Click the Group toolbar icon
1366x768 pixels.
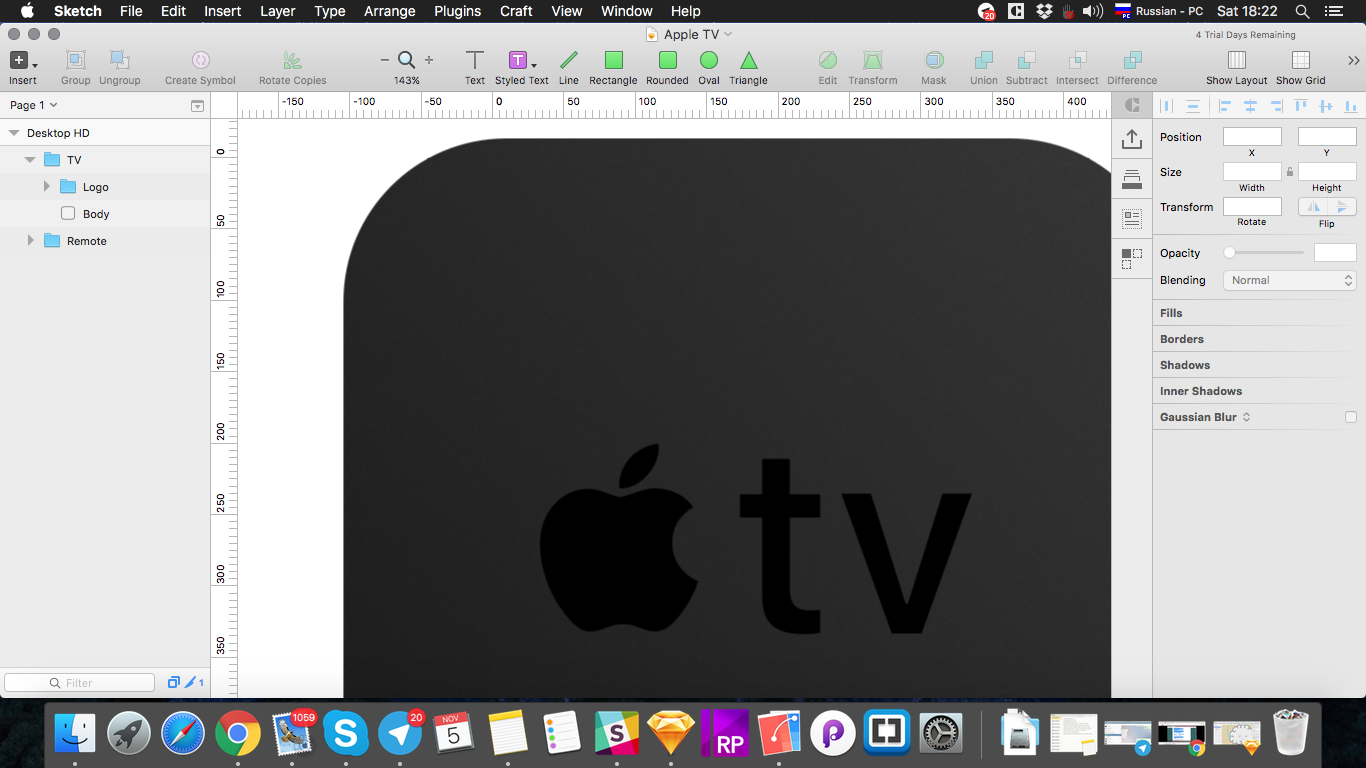pos(75,61)
